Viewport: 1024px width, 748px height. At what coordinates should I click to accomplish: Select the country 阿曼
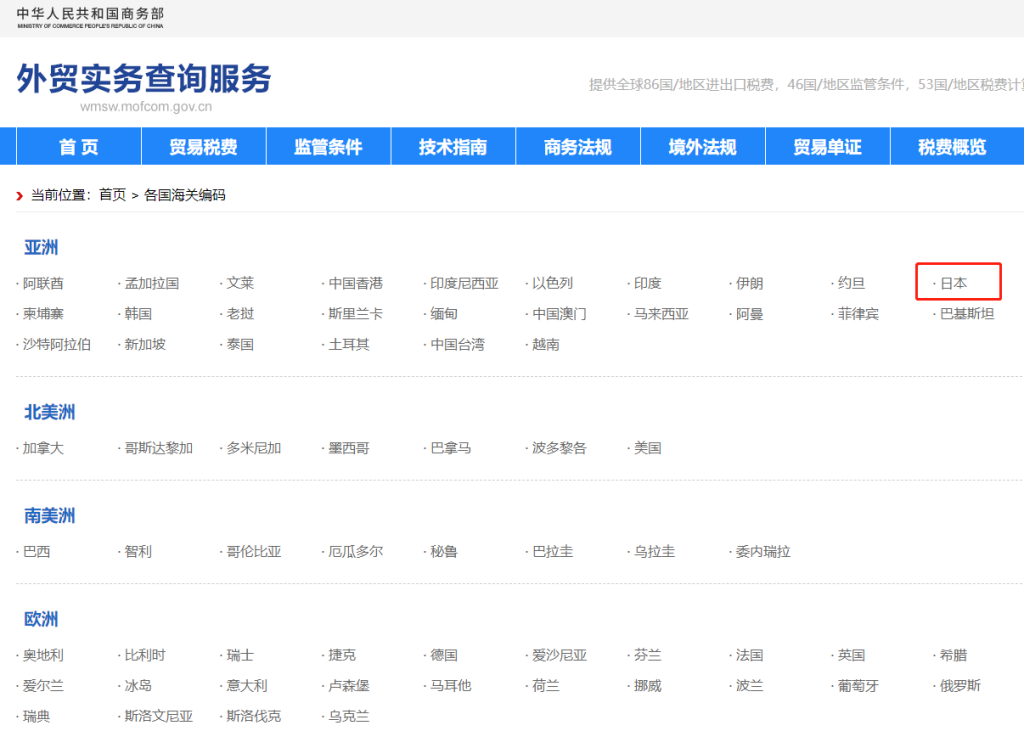pos(749,314)
